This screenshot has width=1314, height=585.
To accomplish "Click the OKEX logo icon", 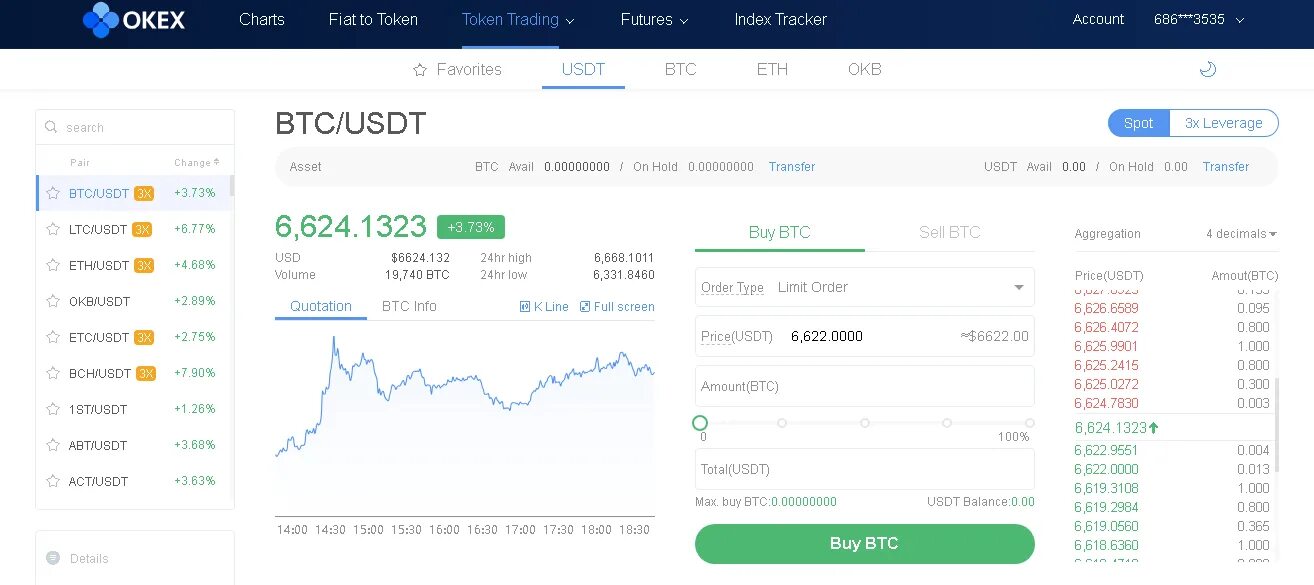I will [x=101, y=19].
